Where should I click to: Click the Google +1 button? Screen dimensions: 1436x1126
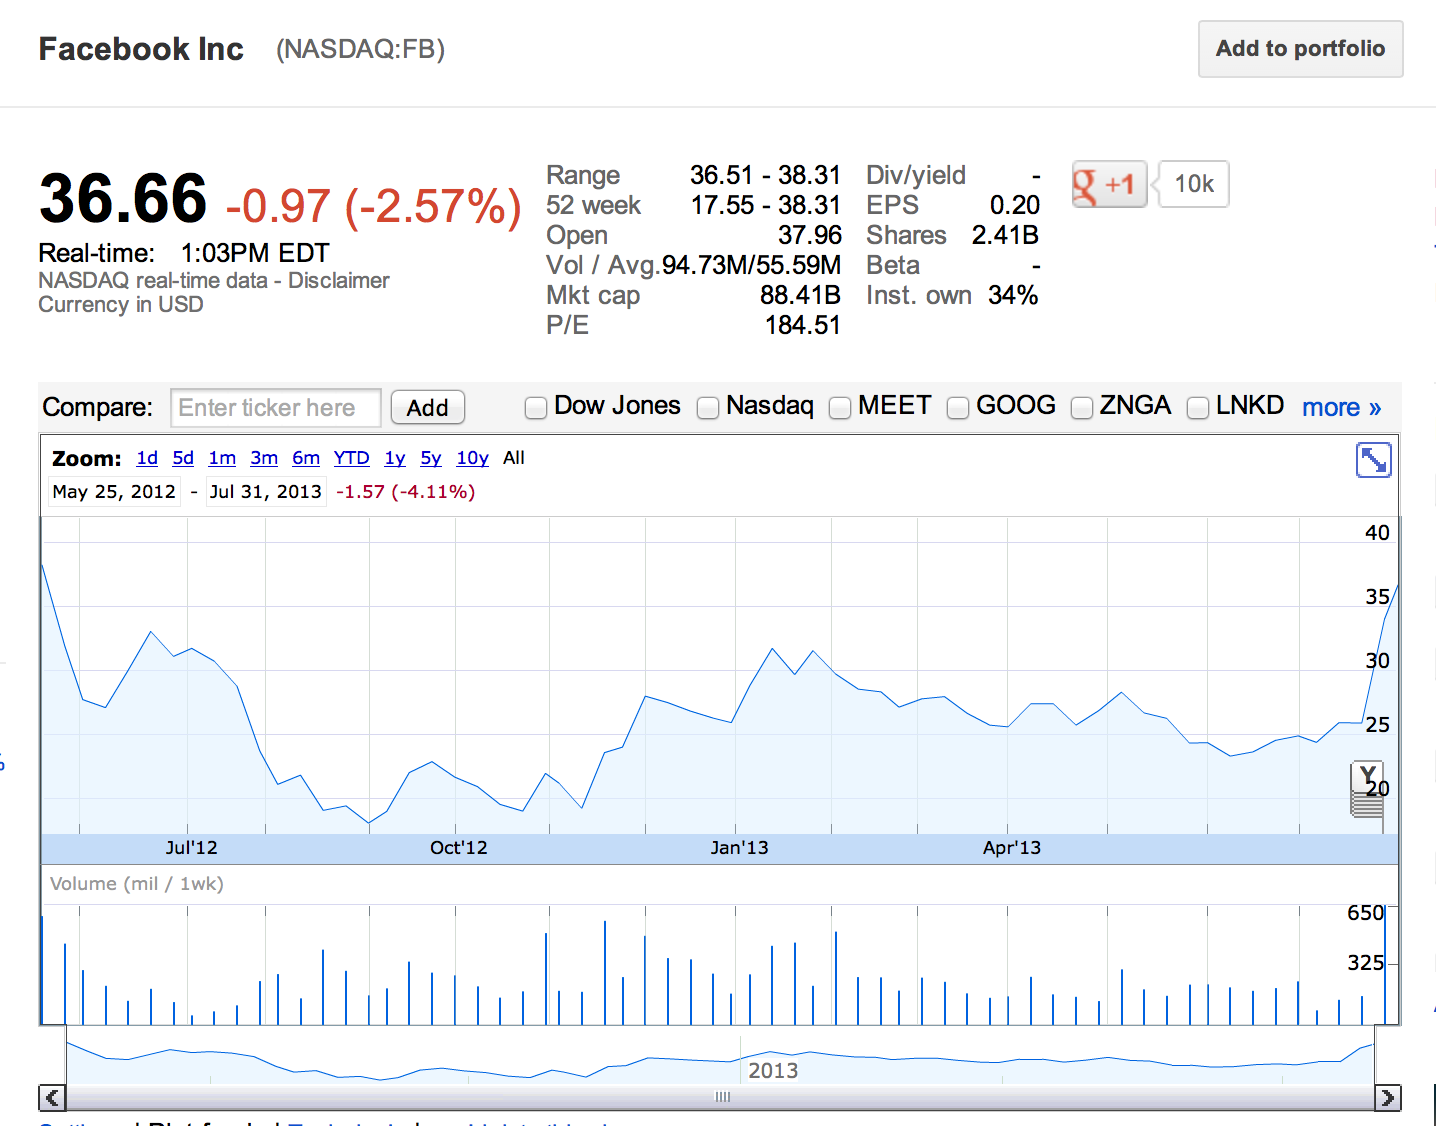(x=1108, y=184)
